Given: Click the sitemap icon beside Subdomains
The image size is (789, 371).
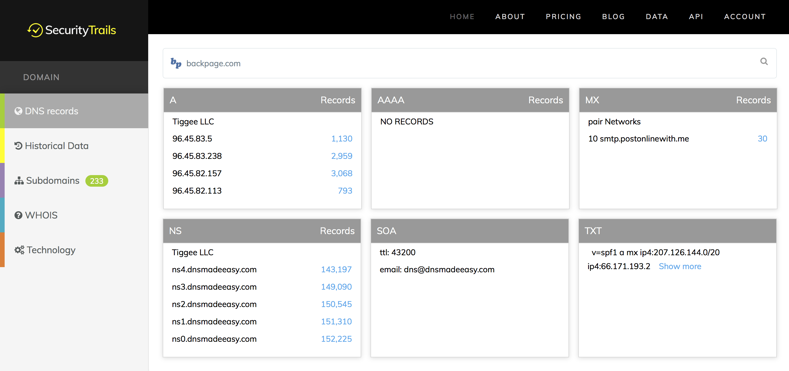Looking at the screenshot, I should coord(19,181).
